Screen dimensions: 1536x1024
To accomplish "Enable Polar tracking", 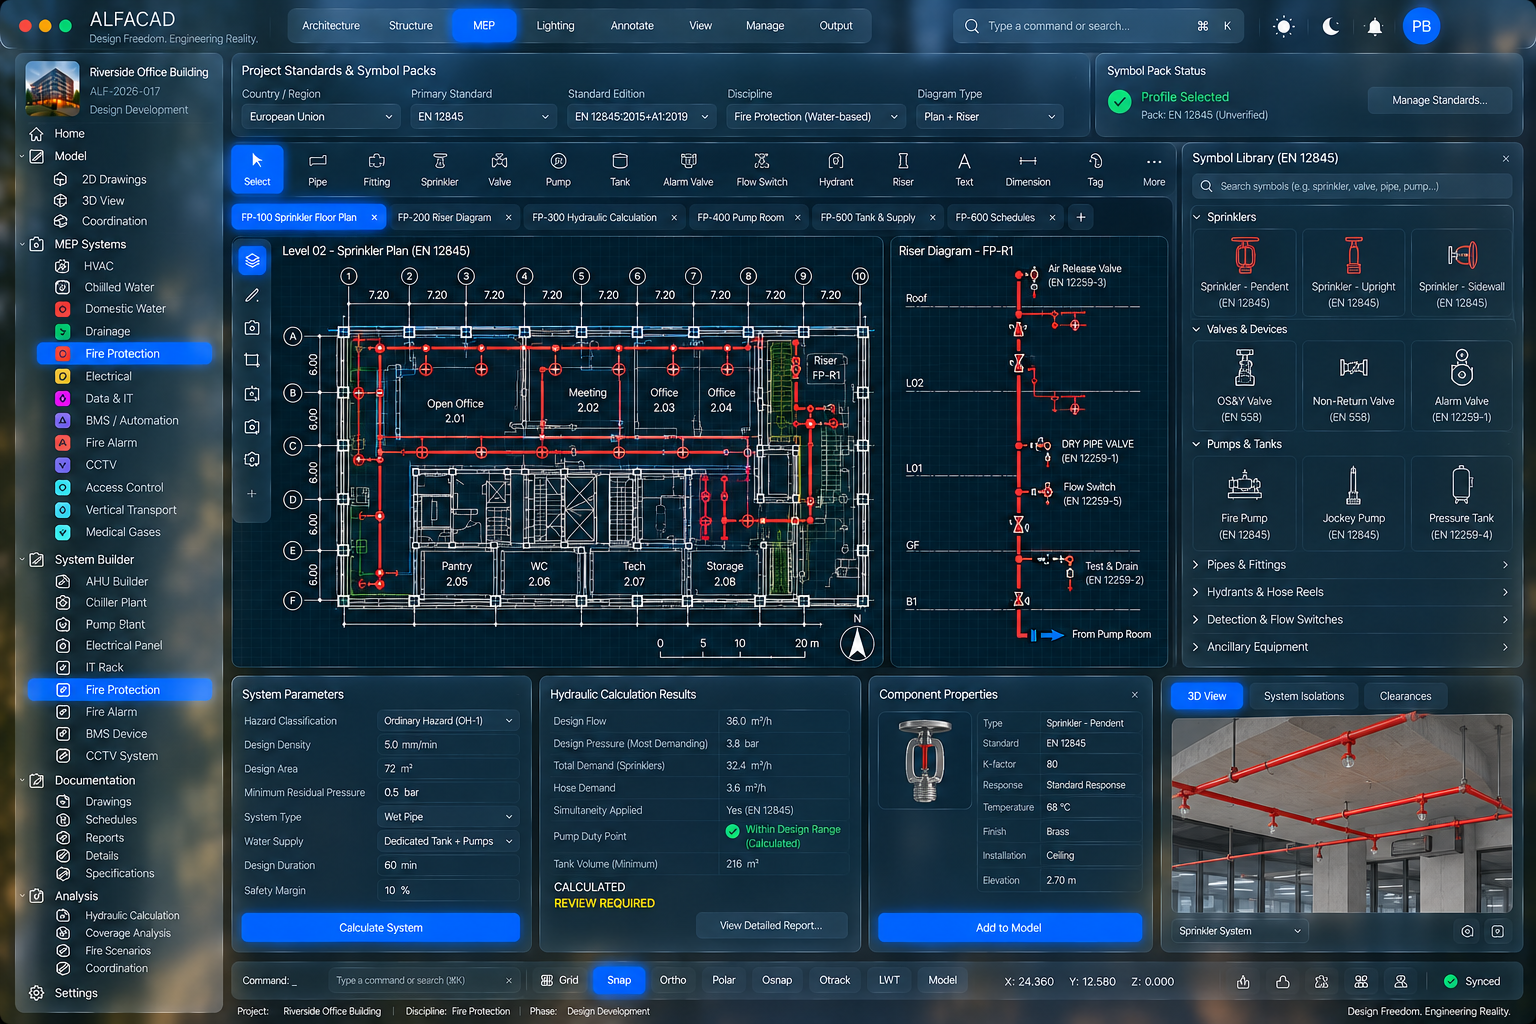I will [724, 980].
